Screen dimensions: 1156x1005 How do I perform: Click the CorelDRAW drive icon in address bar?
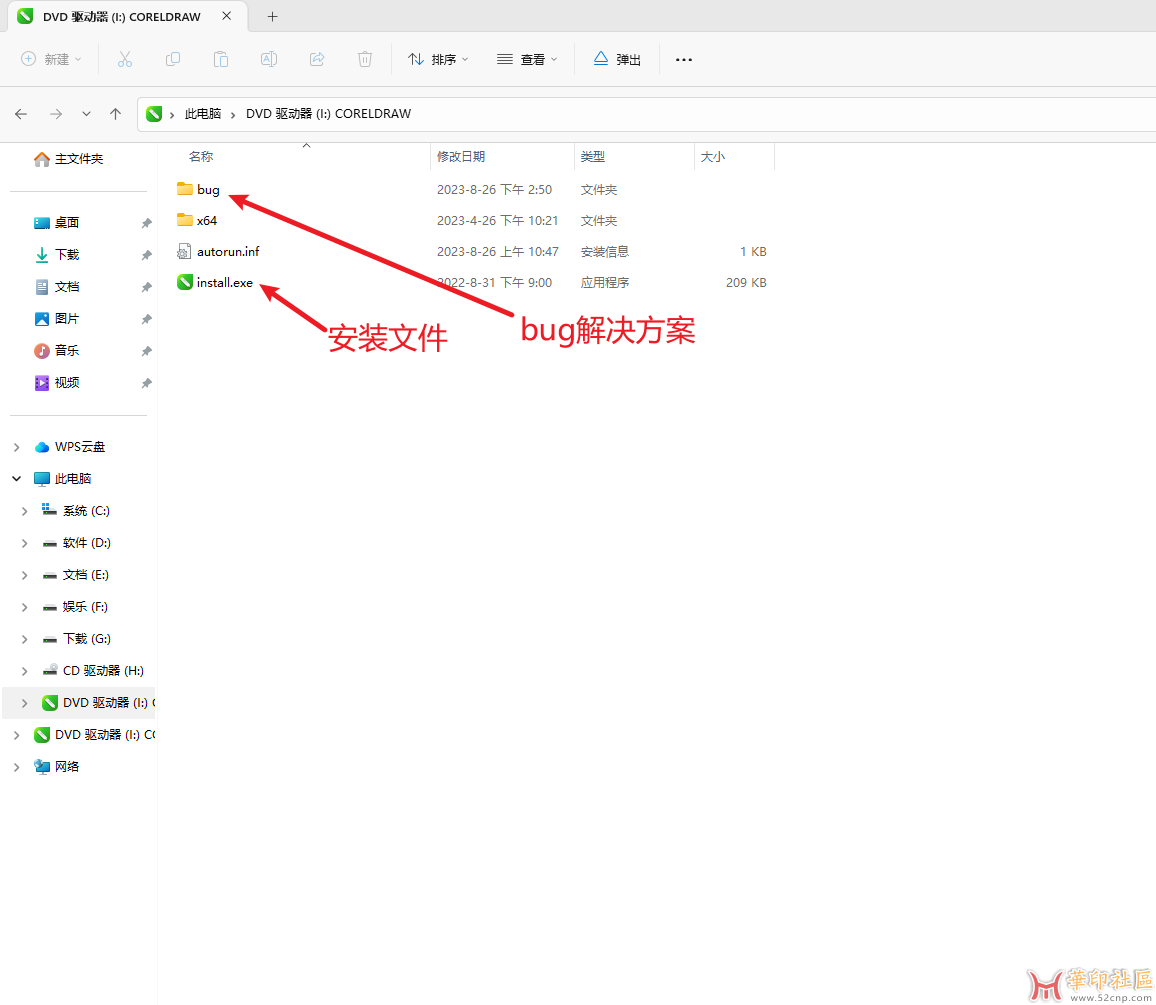point(154,114)
